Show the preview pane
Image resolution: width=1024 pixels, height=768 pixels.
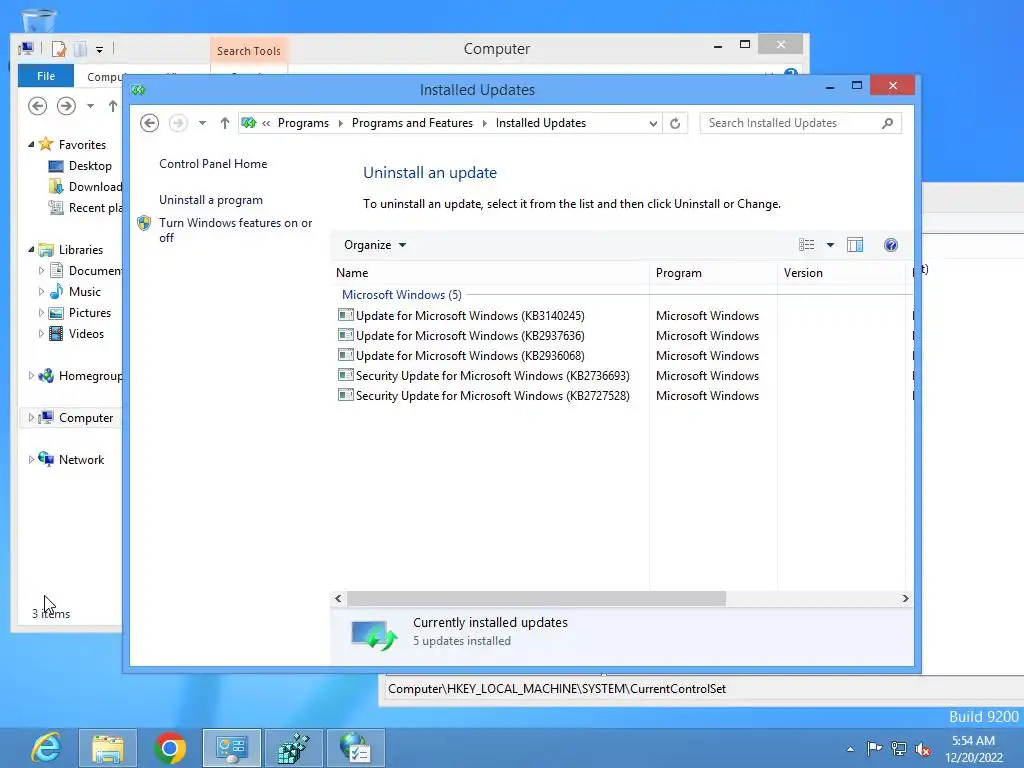[855, 245]
